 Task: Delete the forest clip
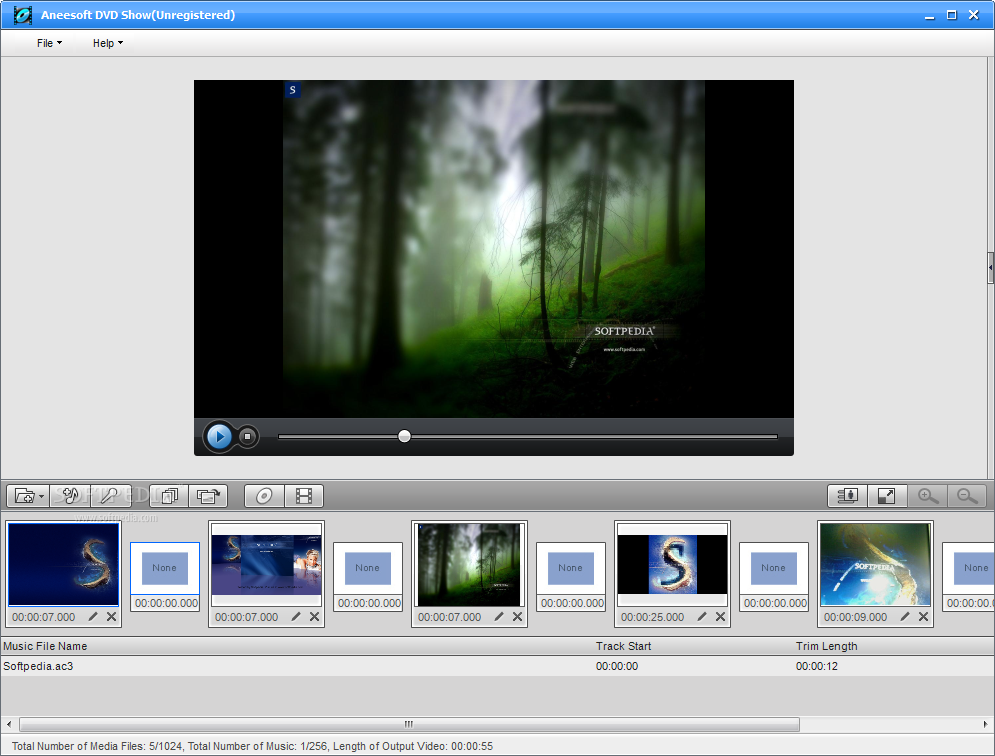pos(517,616)
